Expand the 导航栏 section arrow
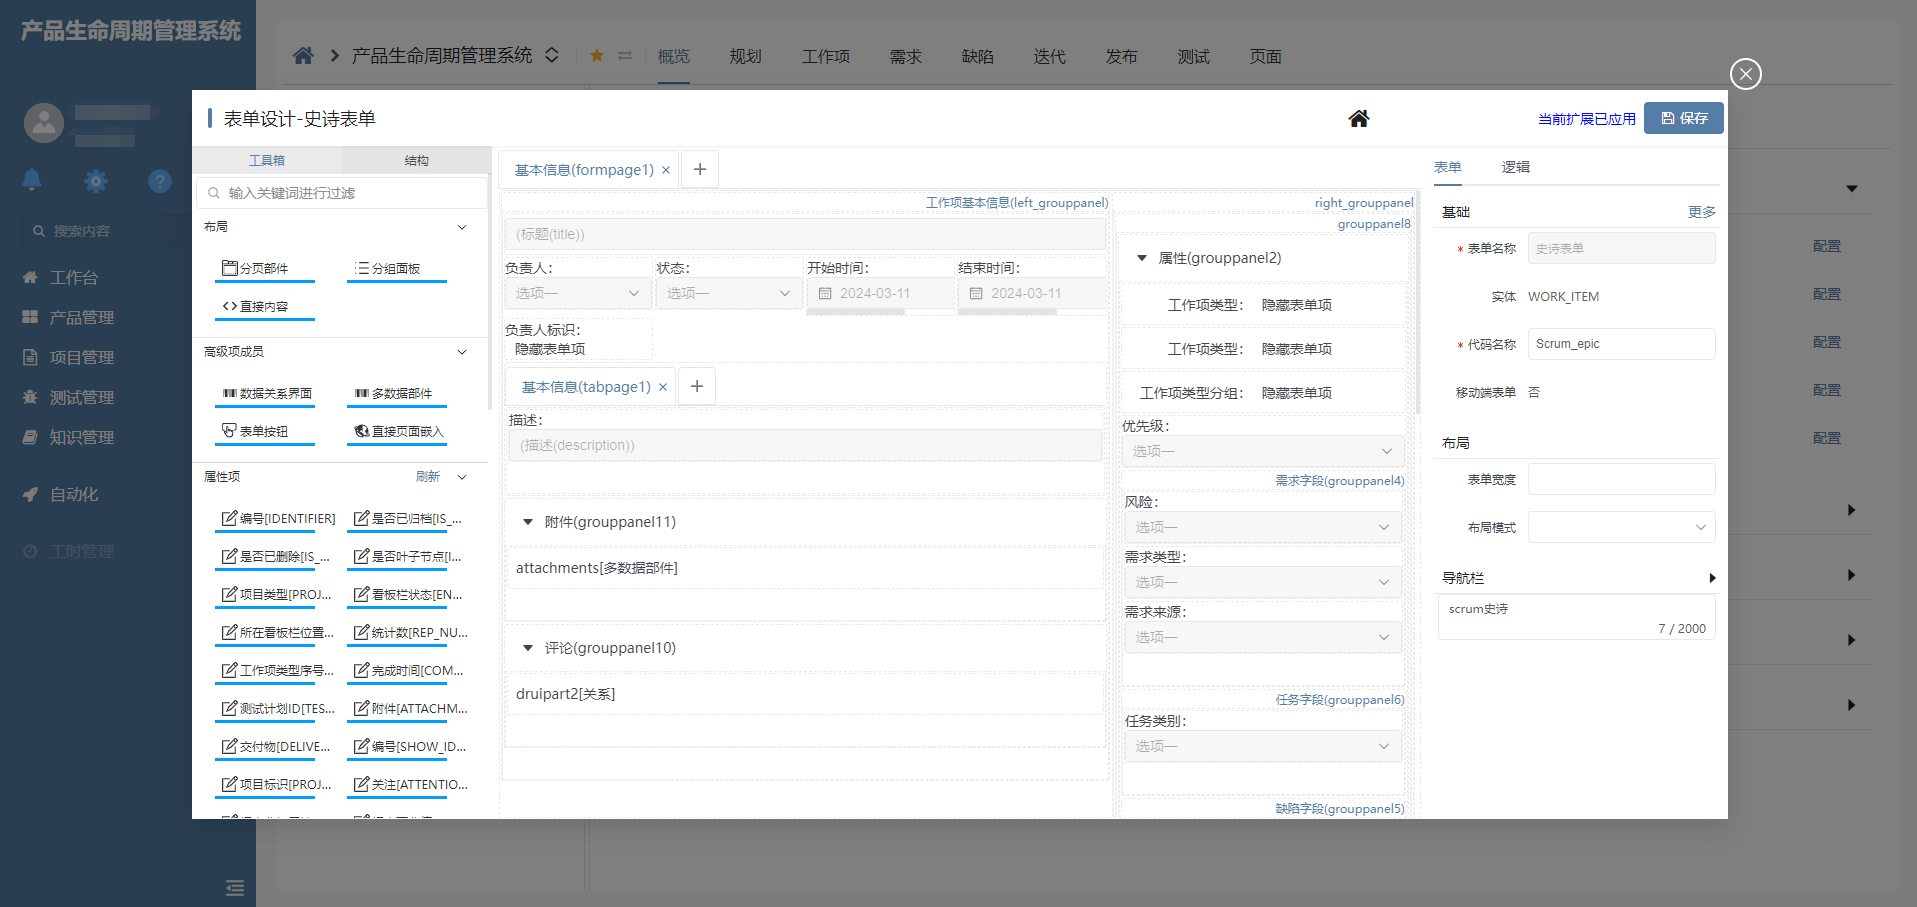Image resolution: width=1917 pixels, height=907 pixels. tap(1712, 578)
